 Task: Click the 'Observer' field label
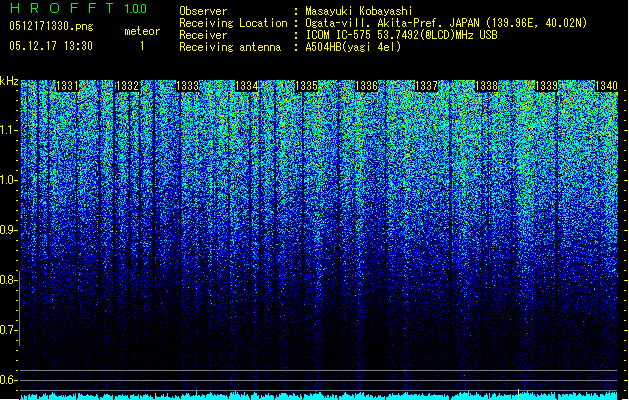203,11
